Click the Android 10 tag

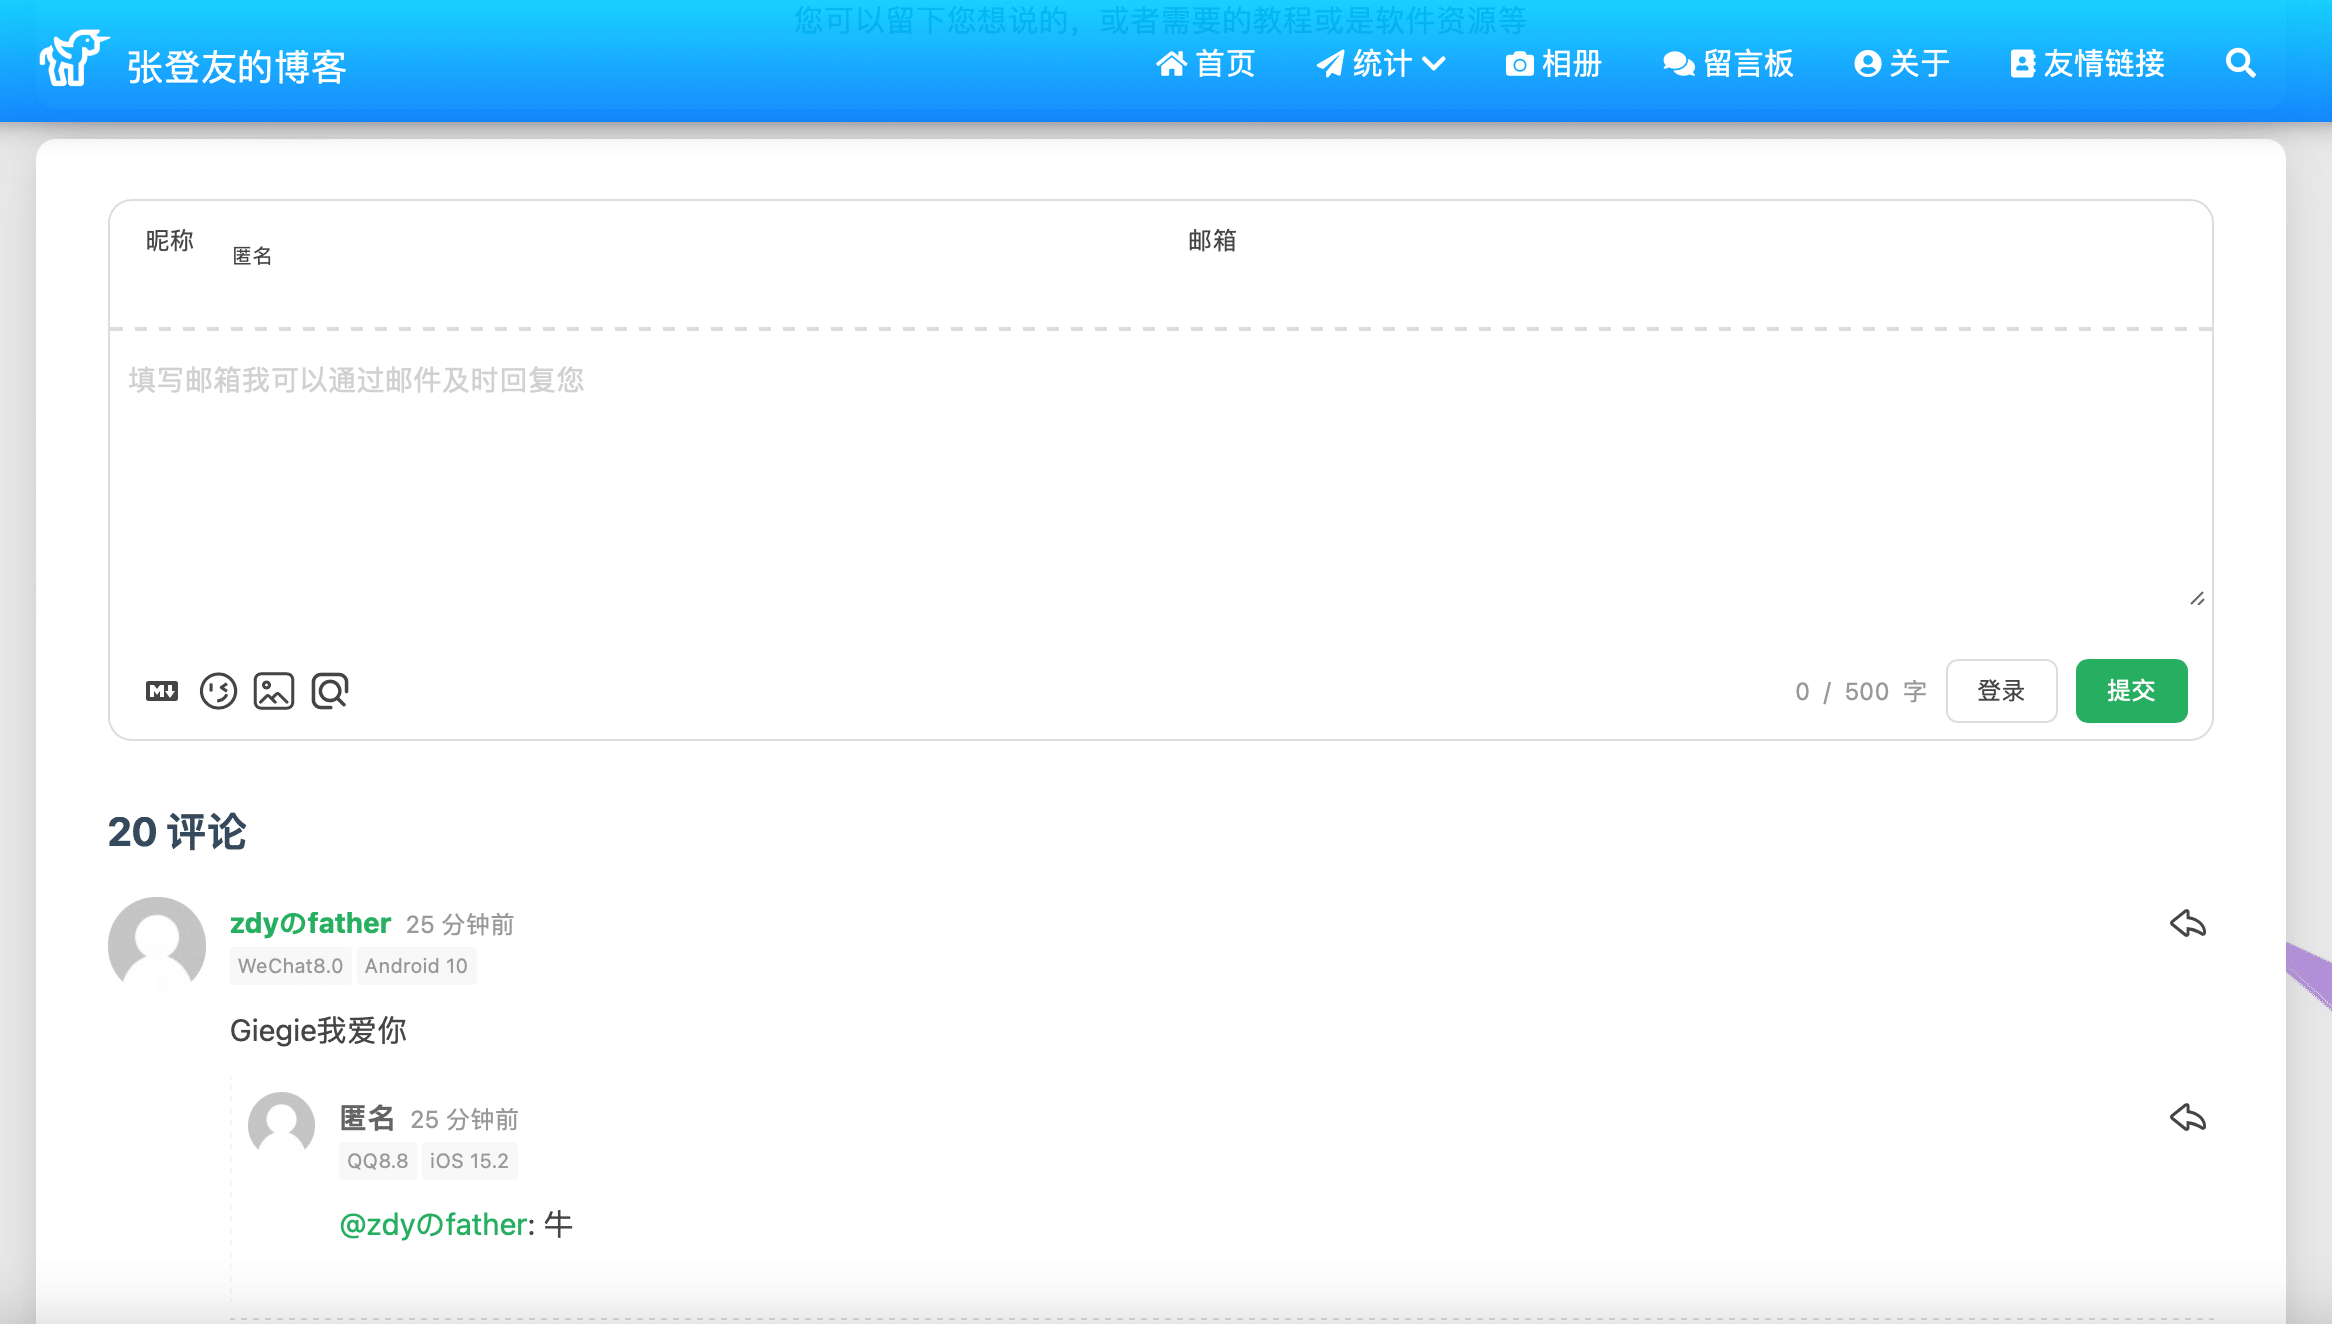[416, 966]
